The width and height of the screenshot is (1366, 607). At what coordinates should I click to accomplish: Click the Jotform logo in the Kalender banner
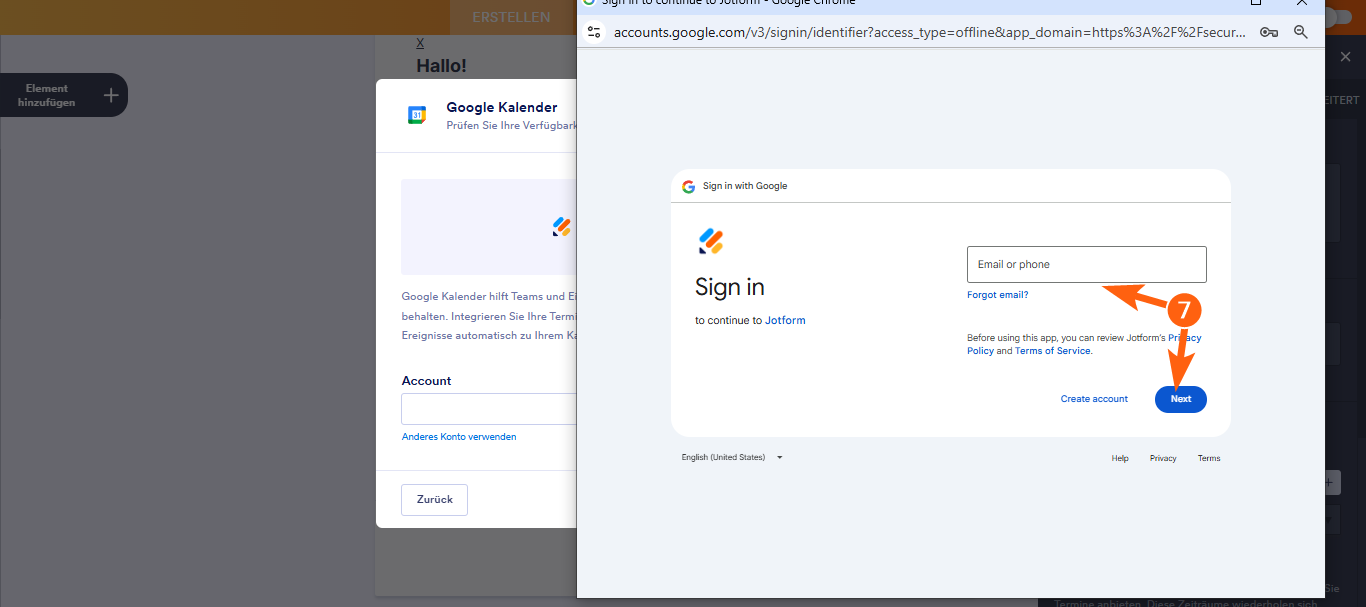tap(562, 227)
